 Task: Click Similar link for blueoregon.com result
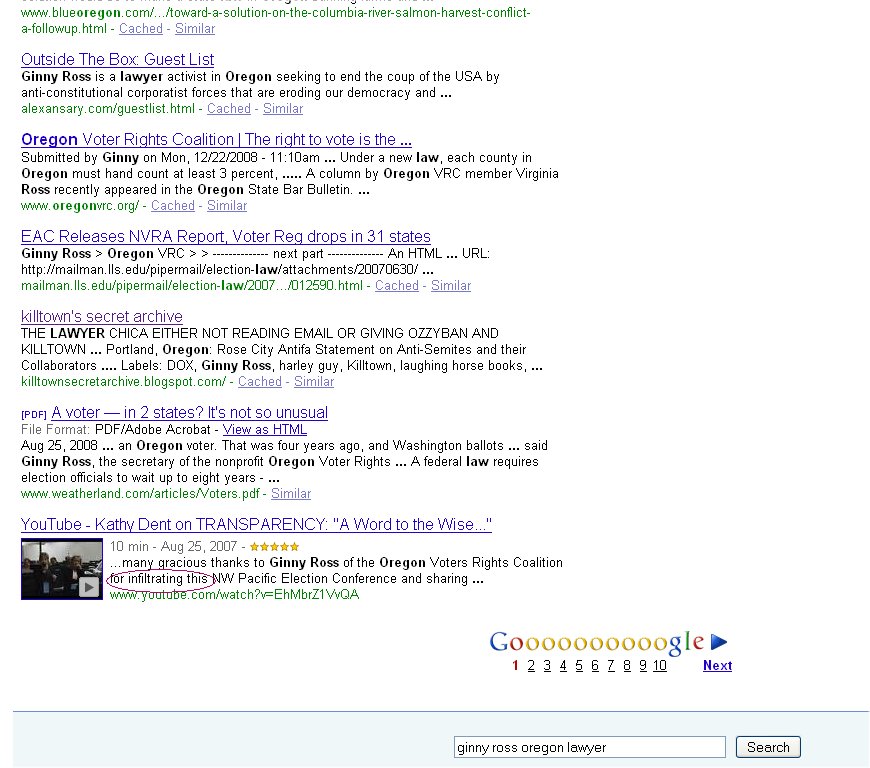click(195, 29)
